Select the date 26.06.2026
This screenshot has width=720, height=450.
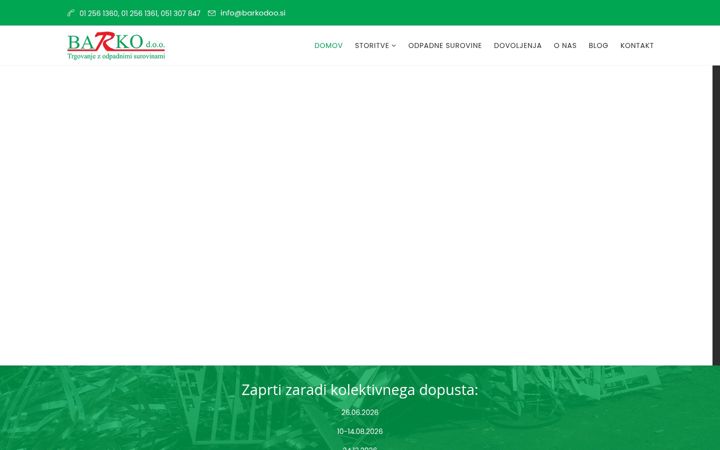(x=360, y=412)
